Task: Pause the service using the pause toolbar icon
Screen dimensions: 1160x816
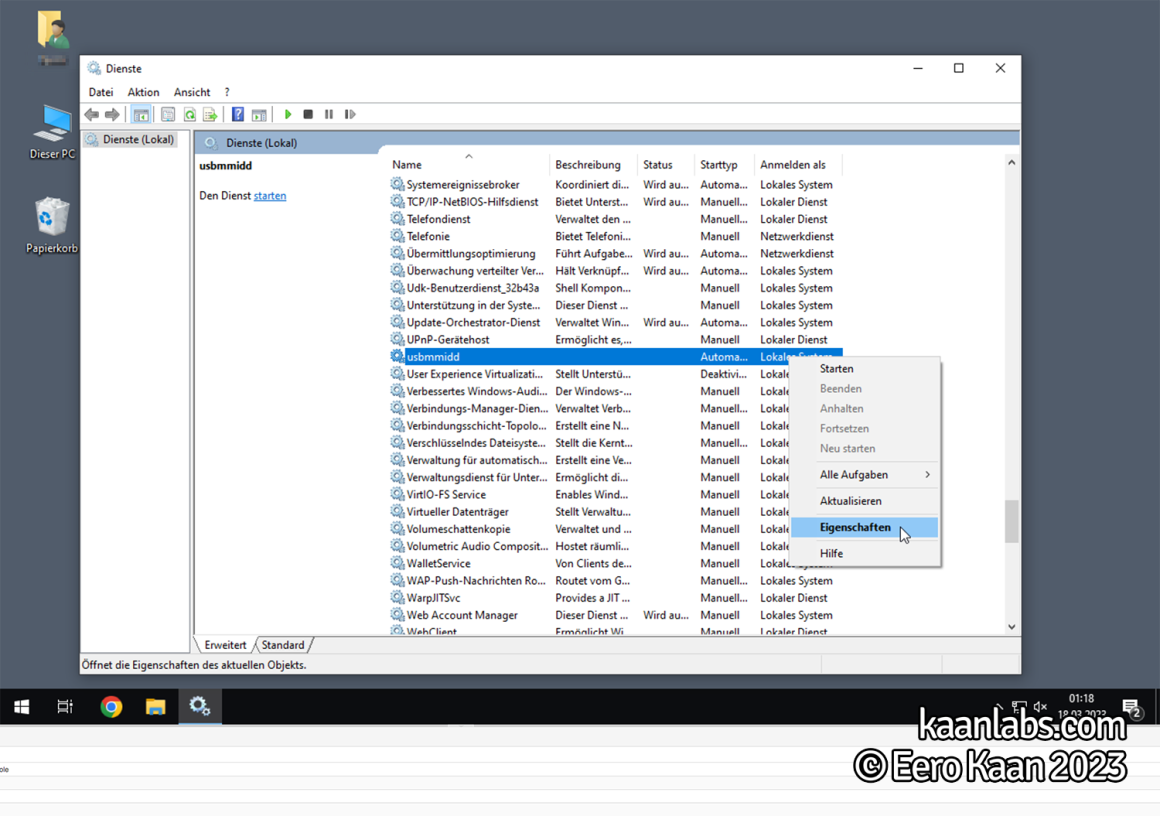Action: tap(331, 114)
